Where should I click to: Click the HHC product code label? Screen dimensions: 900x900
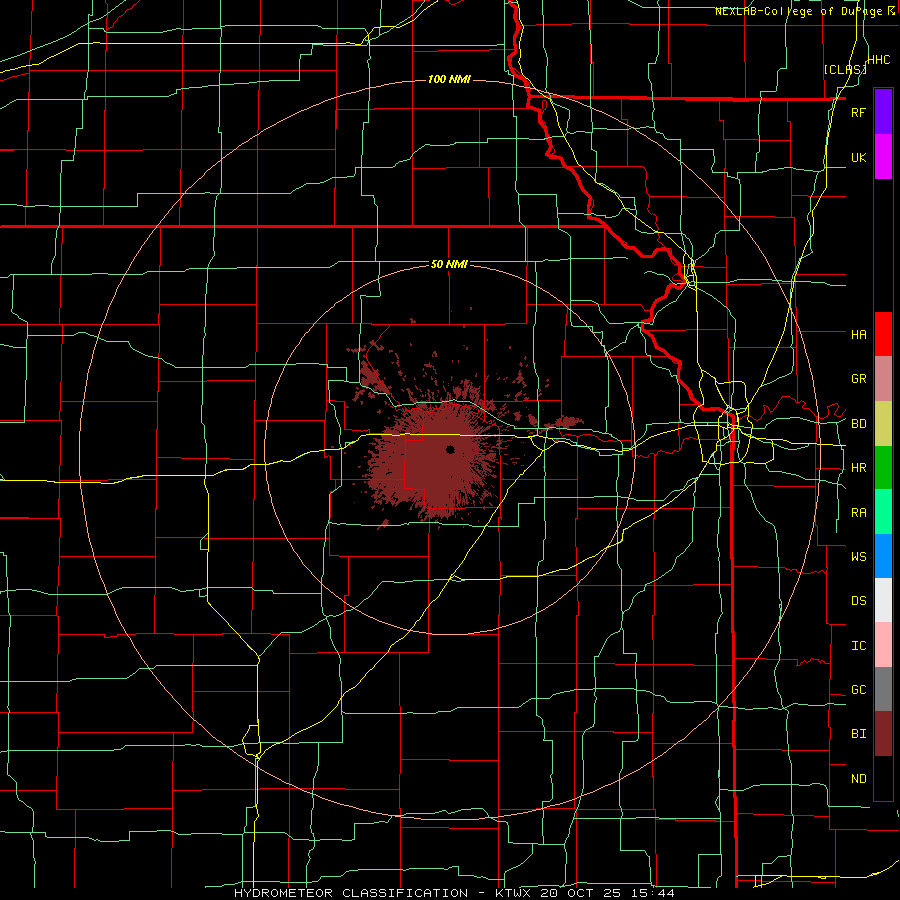tap(878, 60)
